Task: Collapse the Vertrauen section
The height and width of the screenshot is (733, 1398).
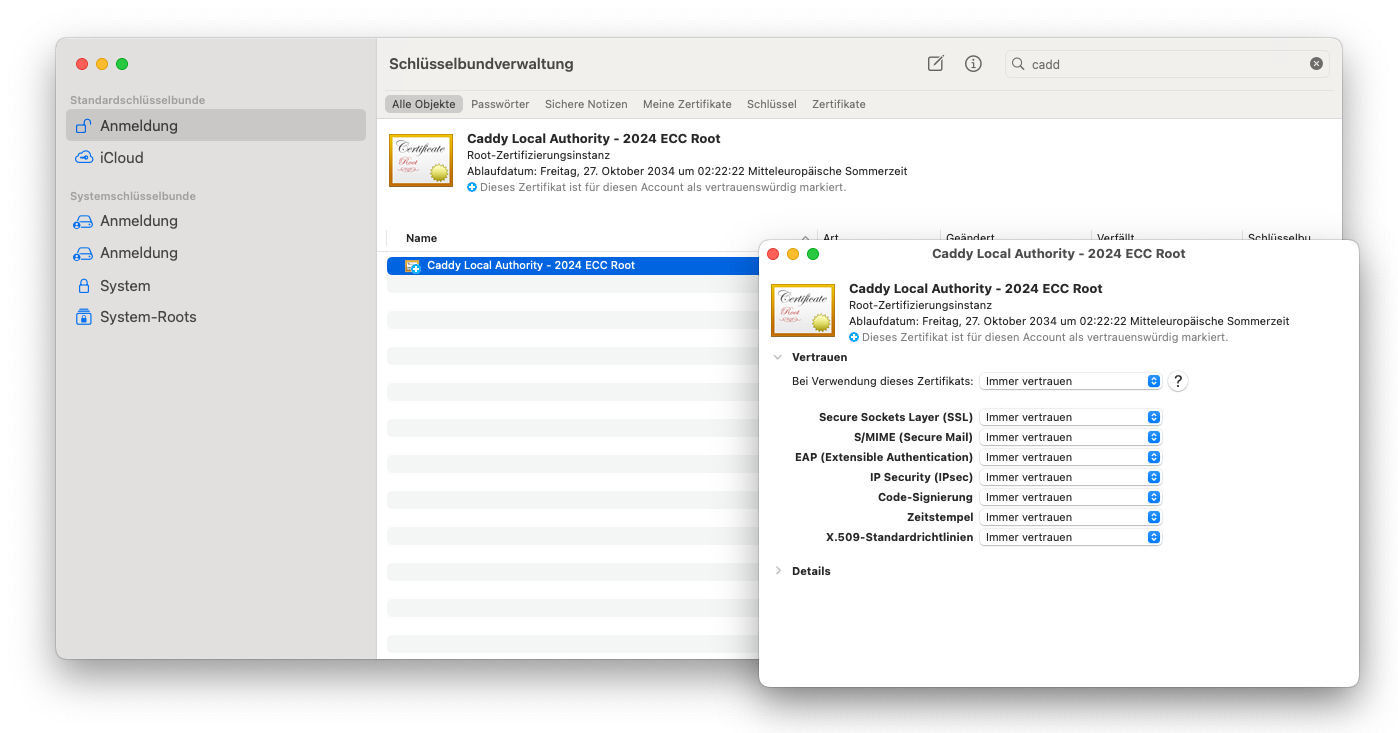Action: (778, 357)
